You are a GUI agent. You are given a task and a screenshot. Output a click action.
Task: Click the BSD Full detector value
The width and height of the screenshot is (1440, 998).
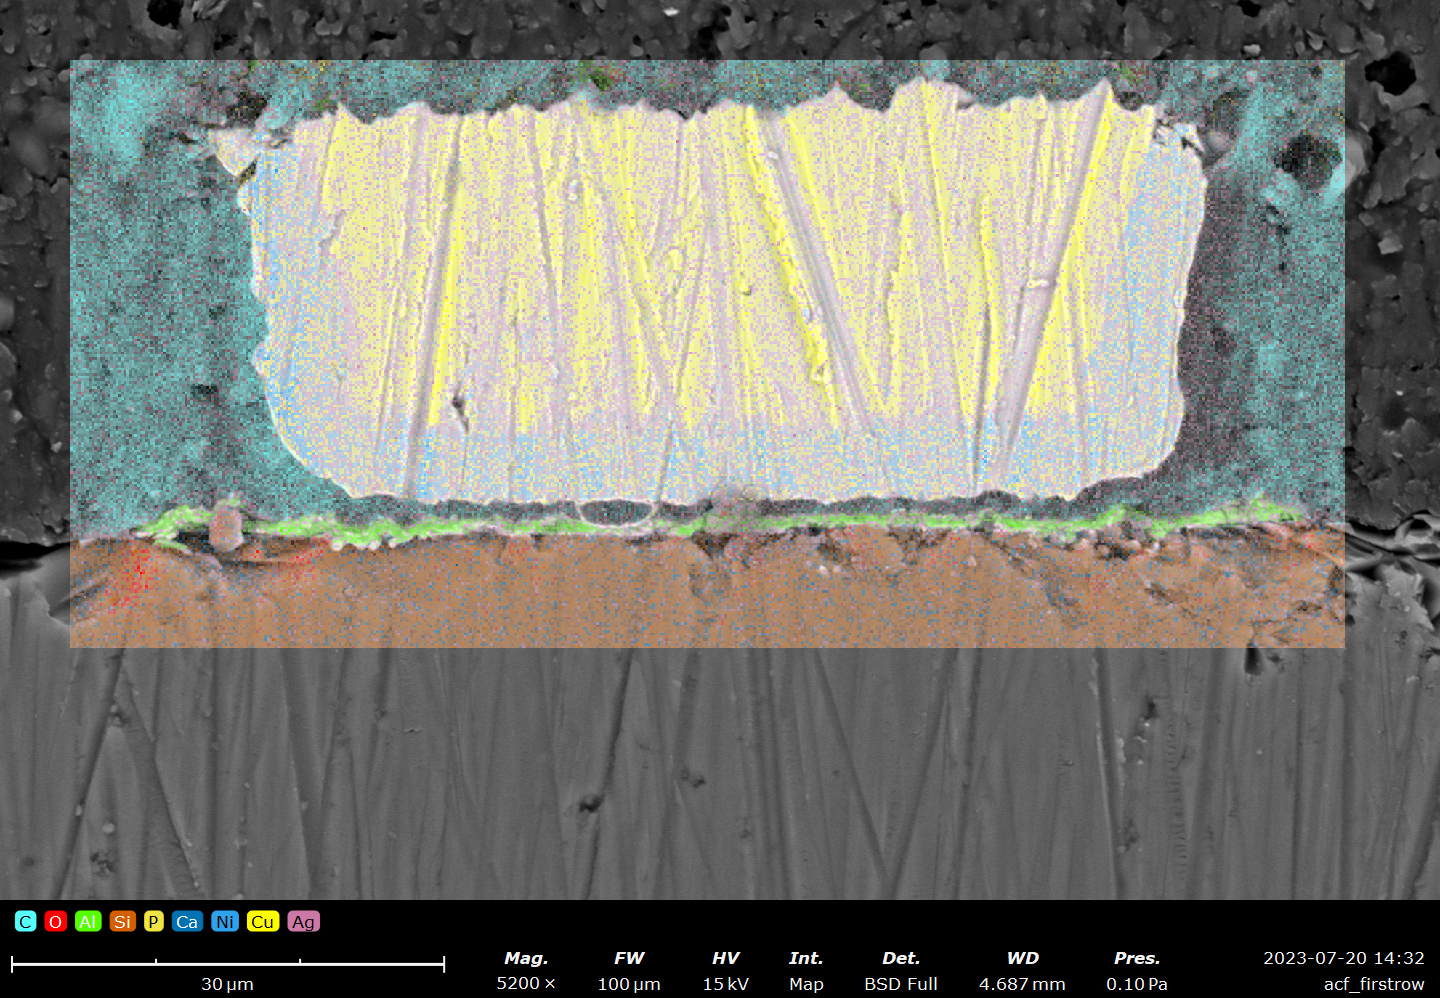coord(901,983)
